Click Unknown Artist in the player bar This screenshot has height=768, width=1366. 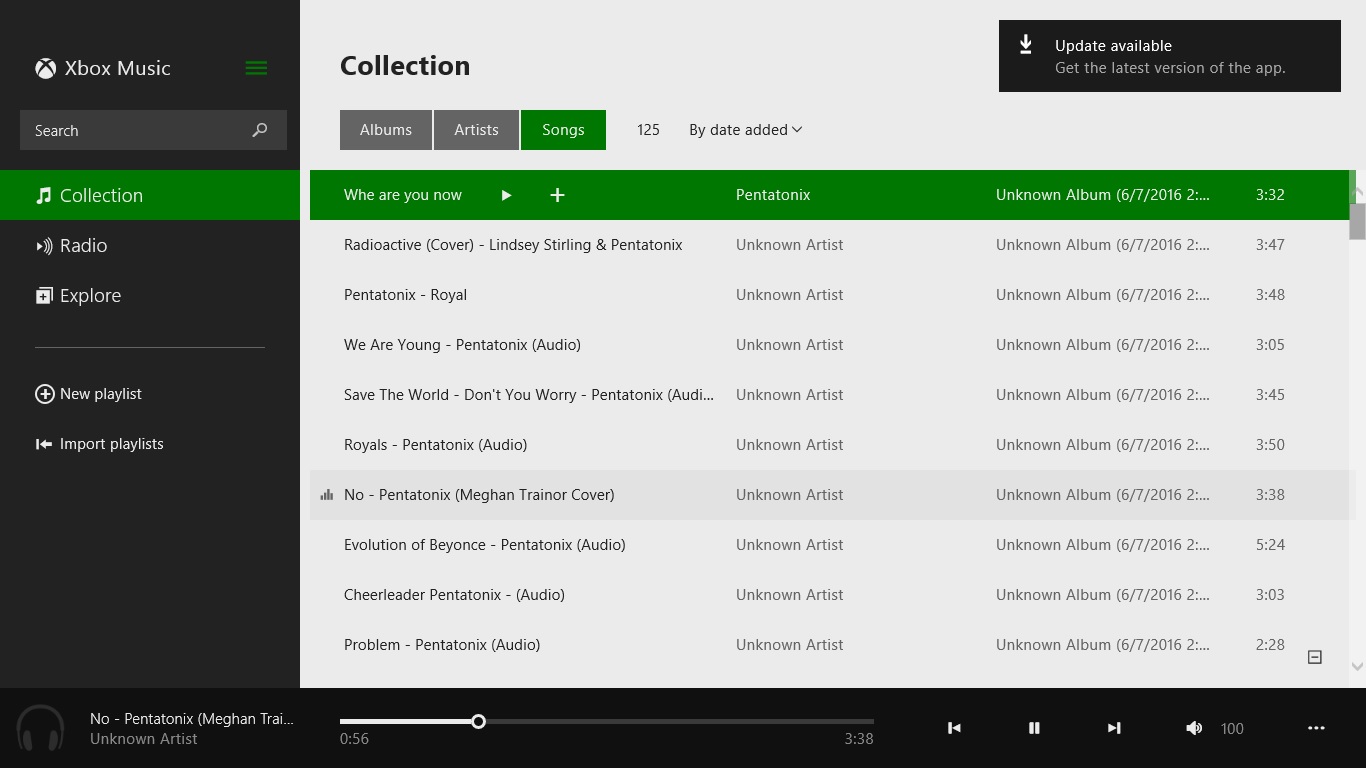144,739
